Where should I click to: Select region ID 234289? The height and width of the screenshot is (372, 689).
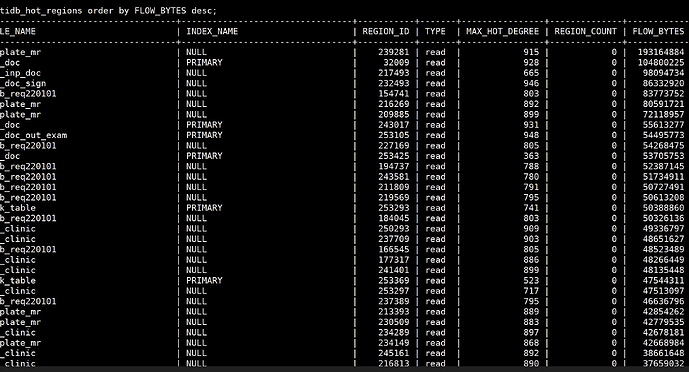coord(394,333)
